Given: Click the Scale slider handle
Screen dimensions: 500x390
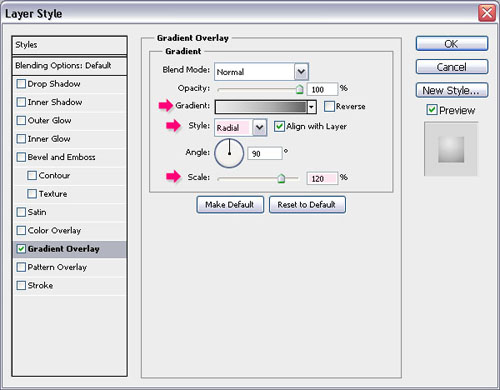Looking at the screenshot, I should click(x=281, y=178).
